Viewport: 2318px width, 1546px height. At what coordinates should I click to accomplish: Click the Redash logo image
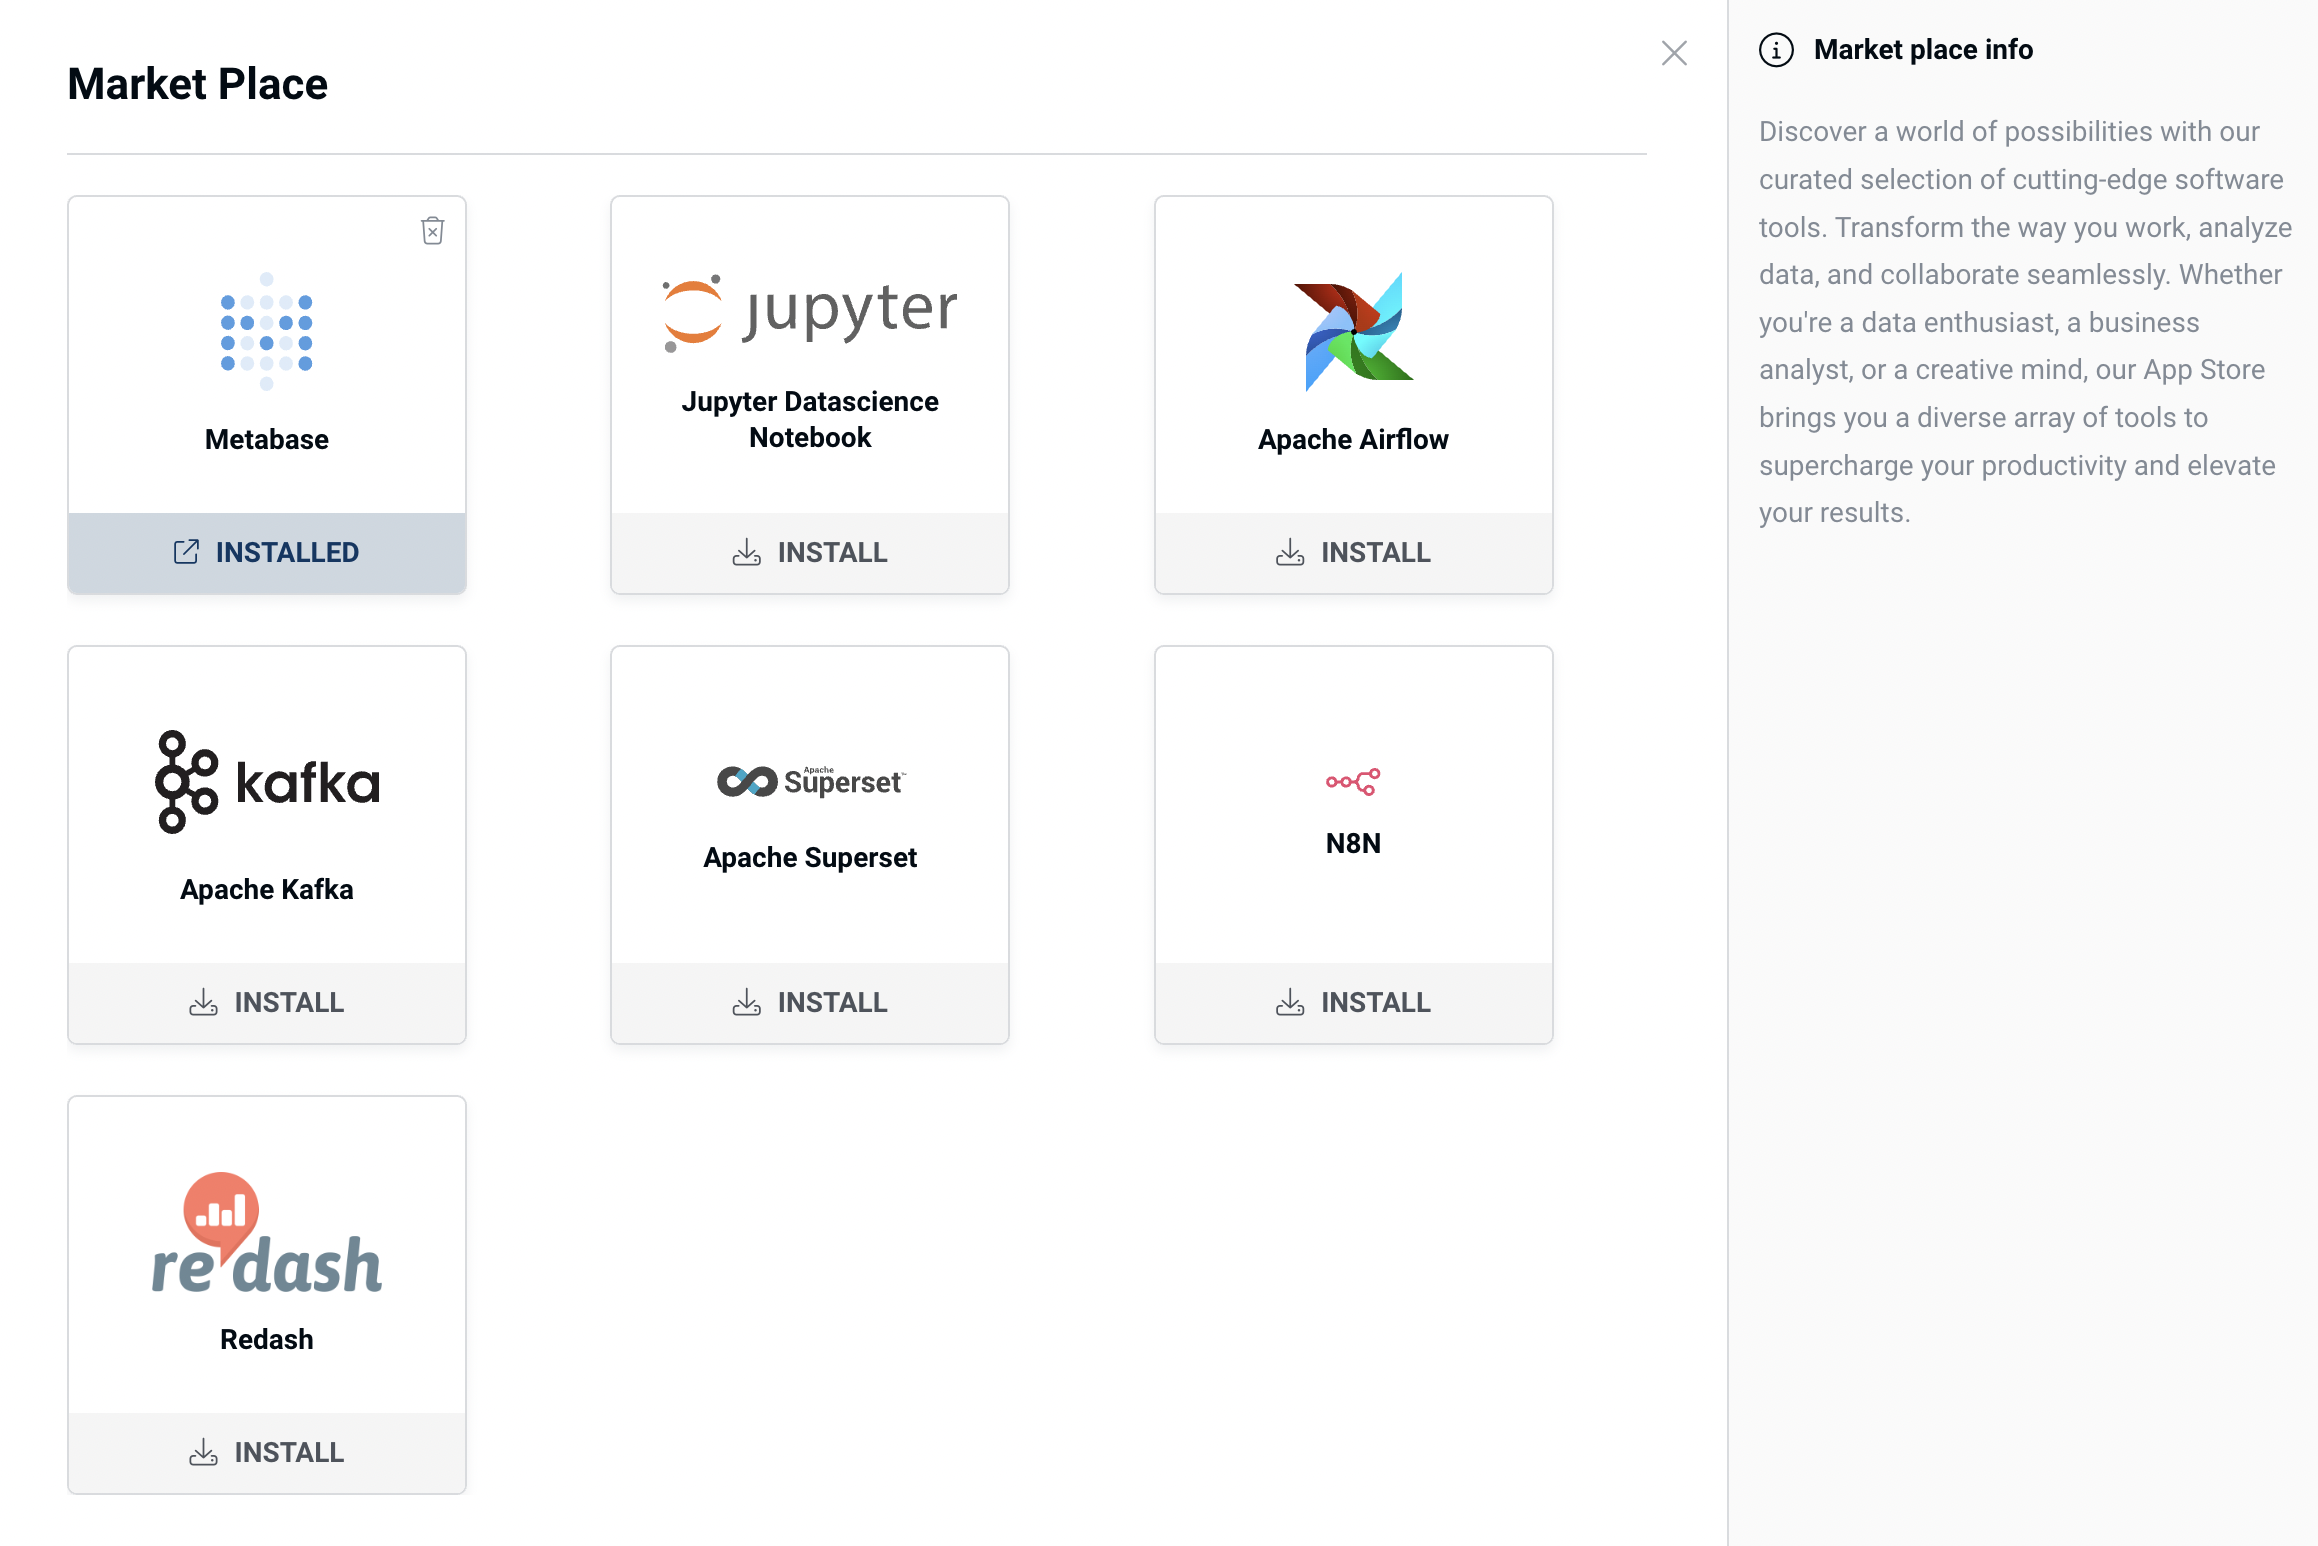click(266, 1234)
